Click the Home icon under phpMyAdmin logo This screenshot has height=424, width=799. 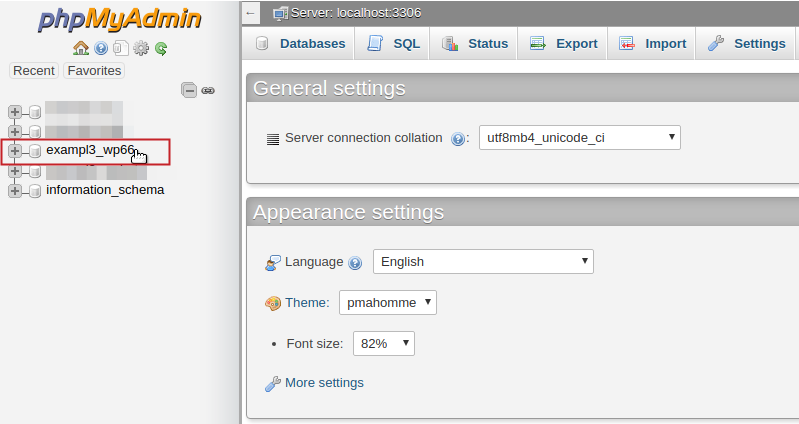[81, 48]
